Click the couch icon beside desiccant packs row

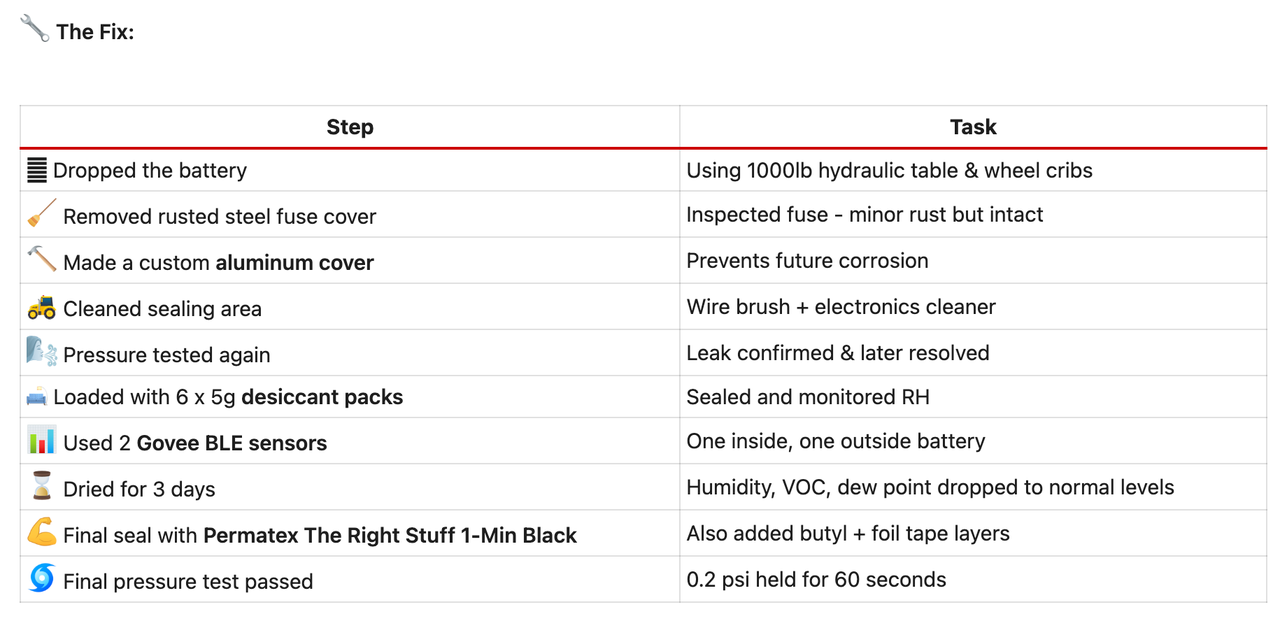[37, 397]
